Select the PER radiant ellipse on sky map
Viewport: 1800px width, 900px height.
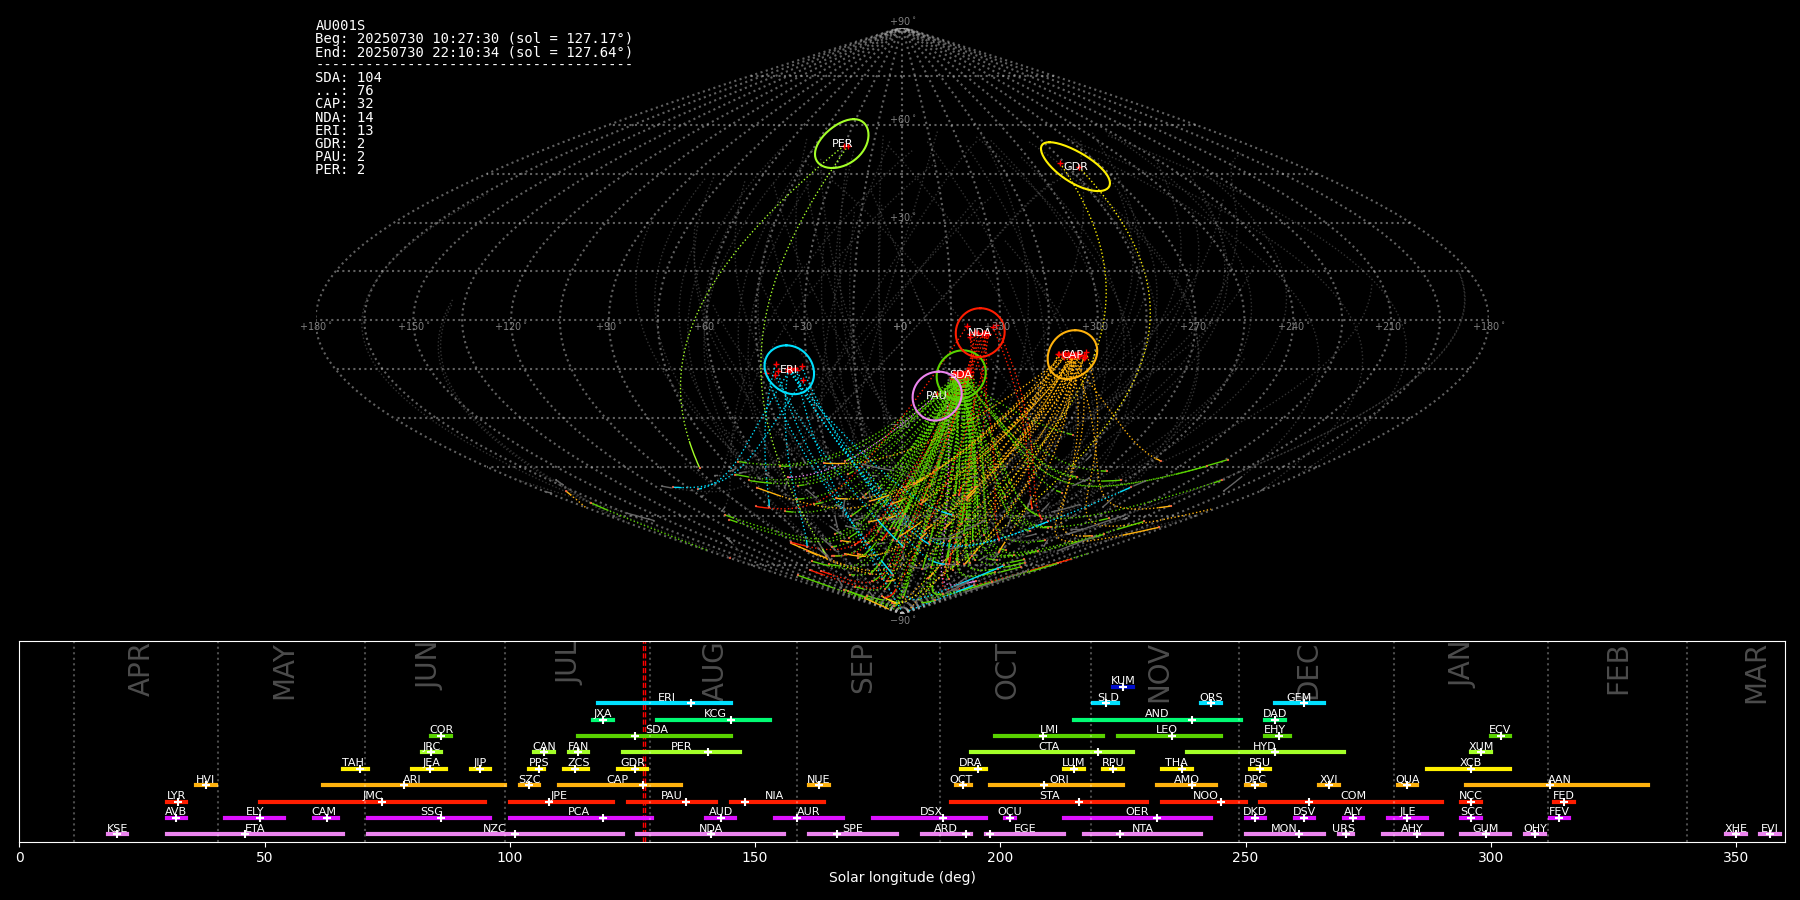(842, 144)
